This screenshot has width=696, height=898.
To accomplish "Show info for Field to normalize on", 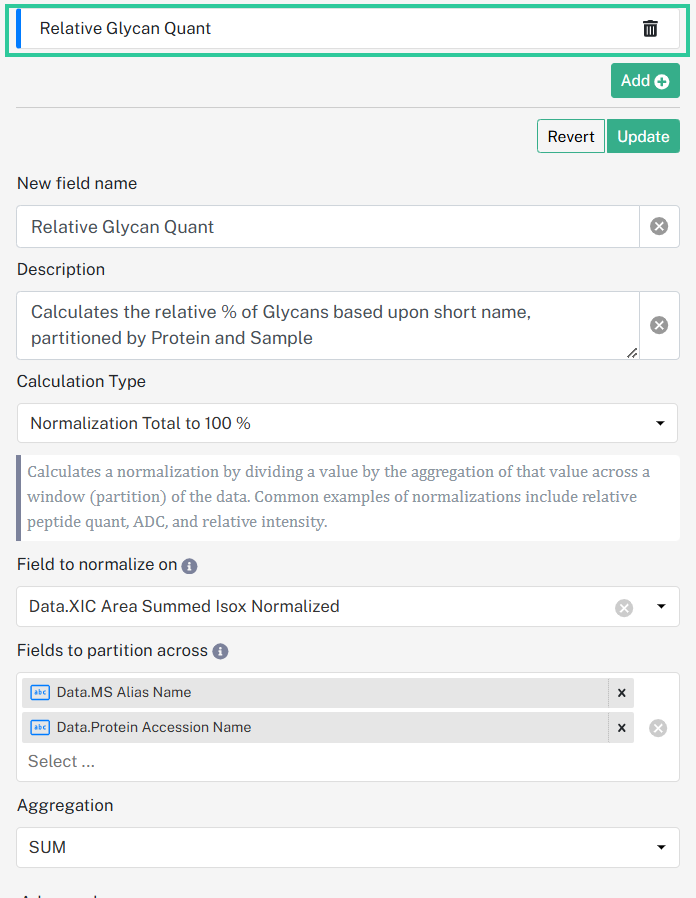I will tap(189, 566).
